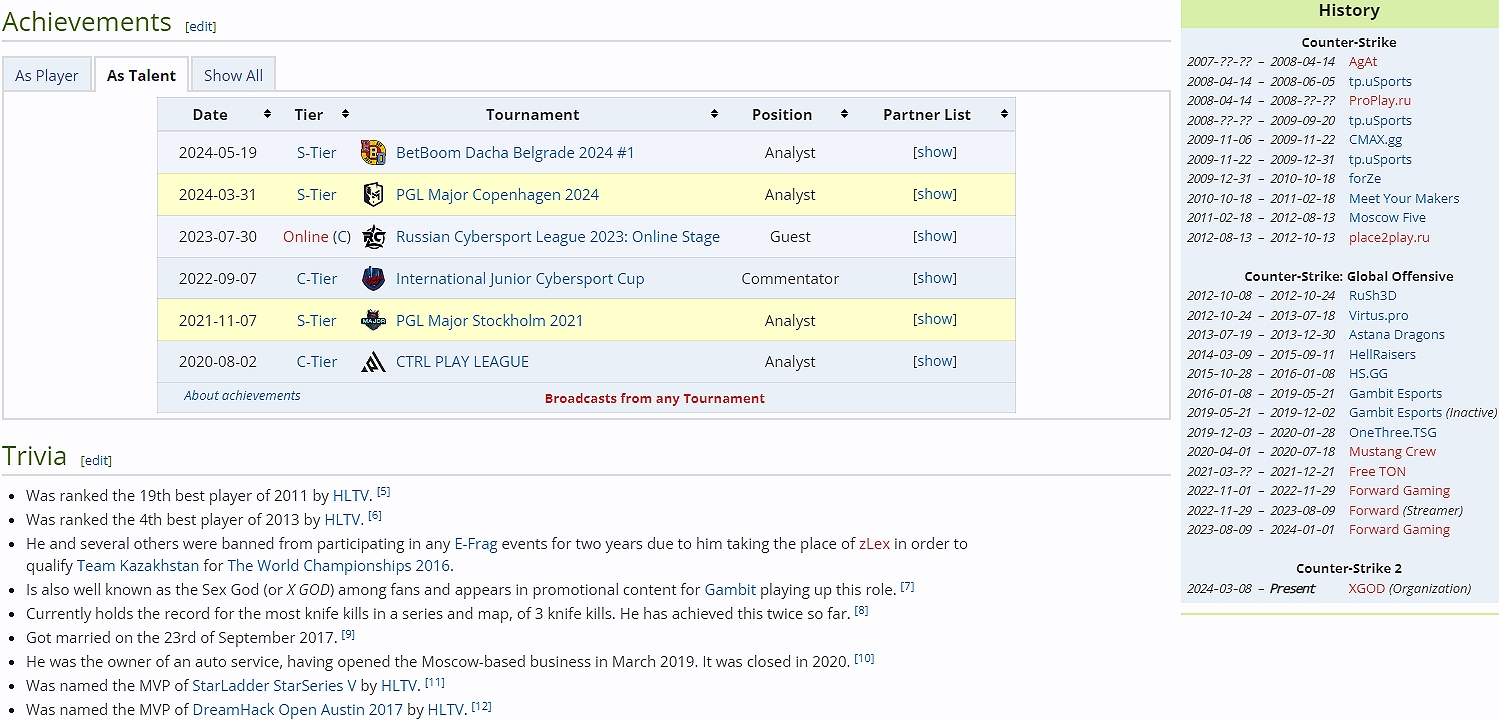Open Meet Your Makers team link

click(x=1404, y=199)
